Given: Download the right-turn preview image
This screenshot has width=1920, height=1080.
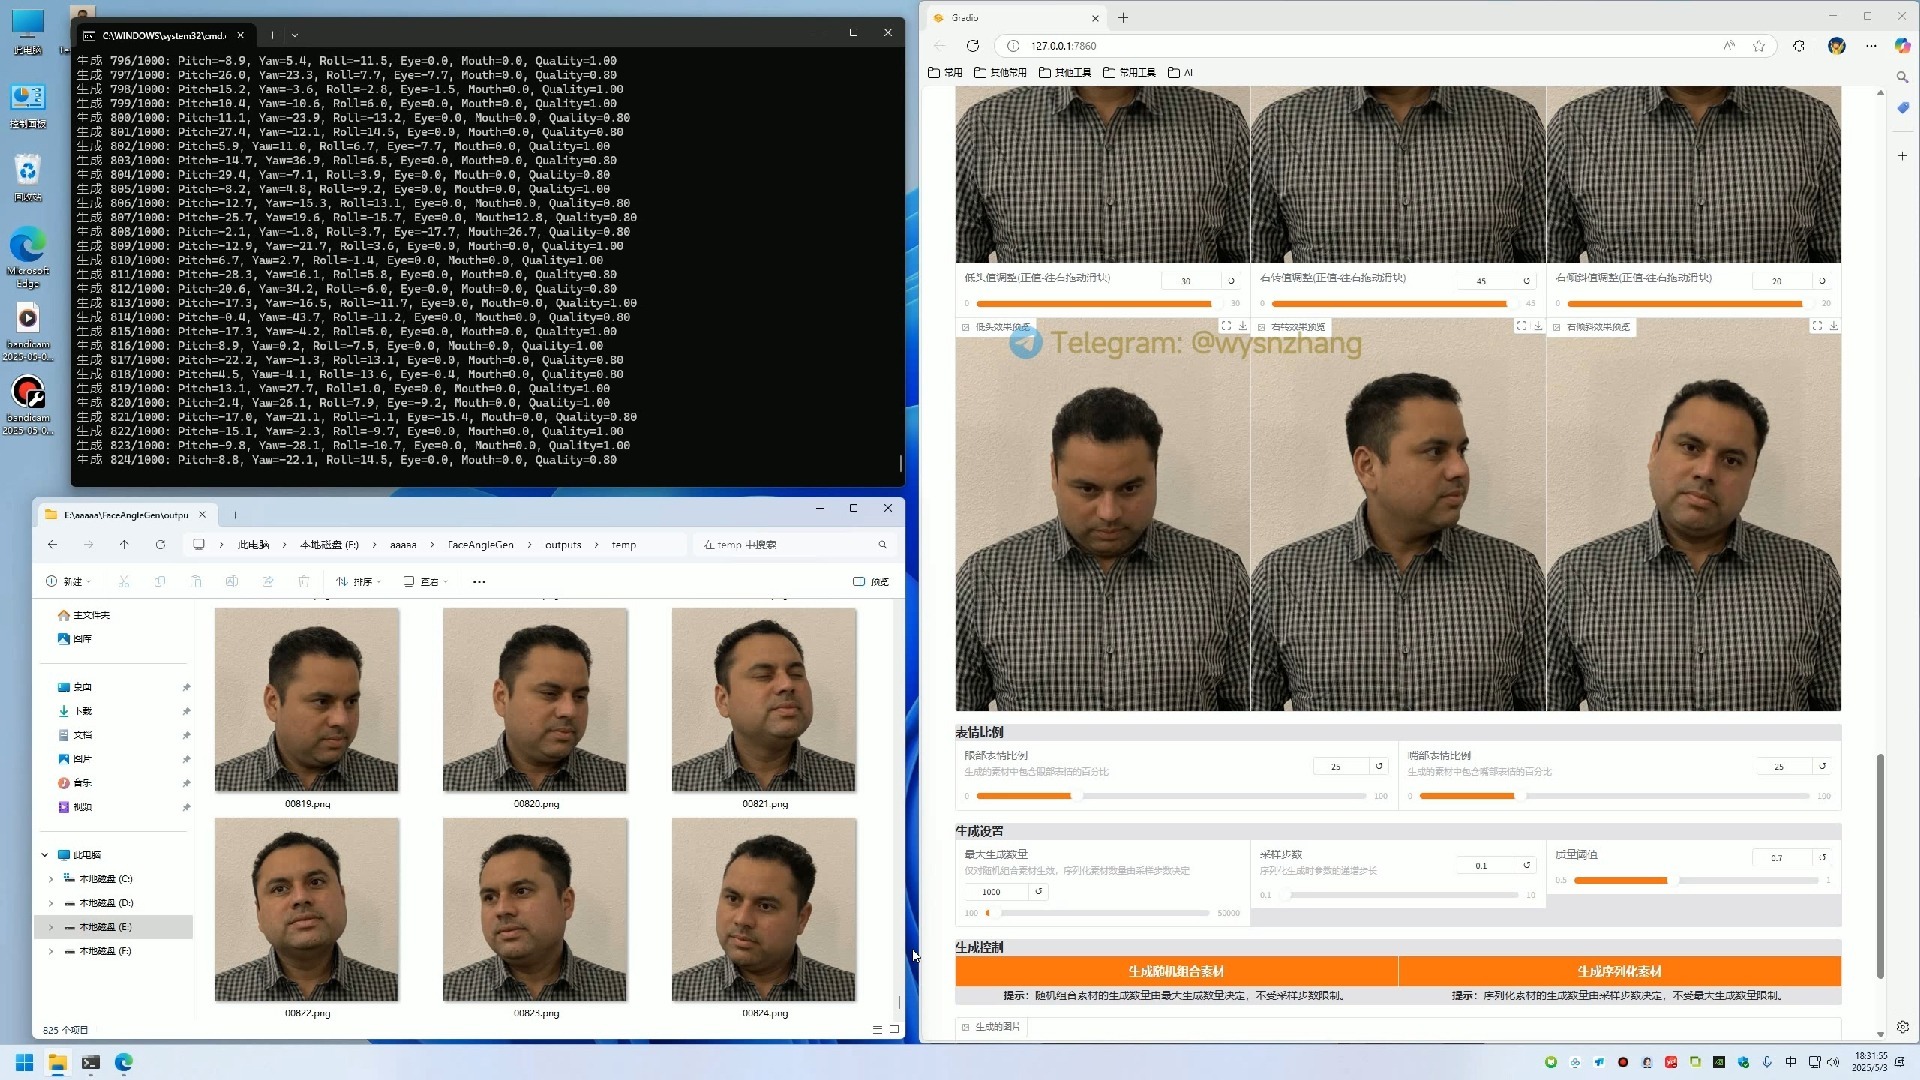Looking at the screenshot, I should tap(1538, 326).
